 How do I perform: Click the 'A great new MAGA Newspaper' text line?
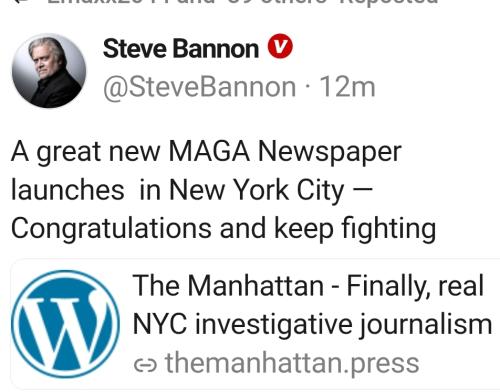(x=206, y=152)
